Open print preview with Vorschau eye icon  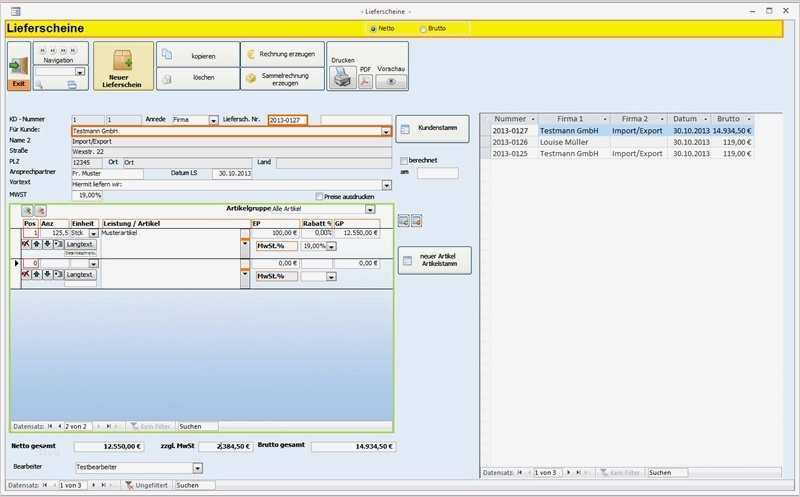pos(391,82)
